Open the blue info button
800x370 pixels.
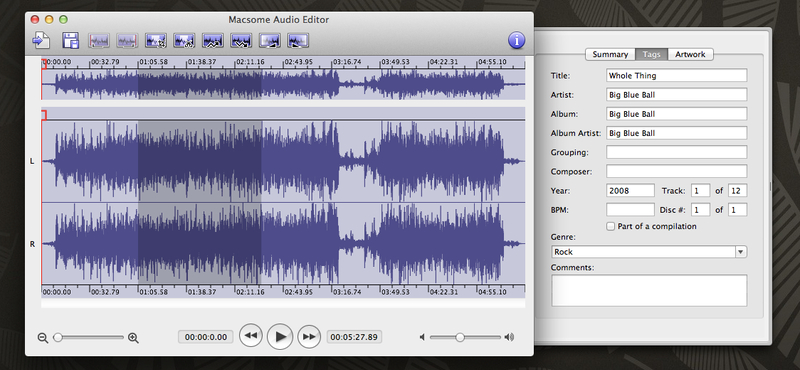tap(516, 40)
